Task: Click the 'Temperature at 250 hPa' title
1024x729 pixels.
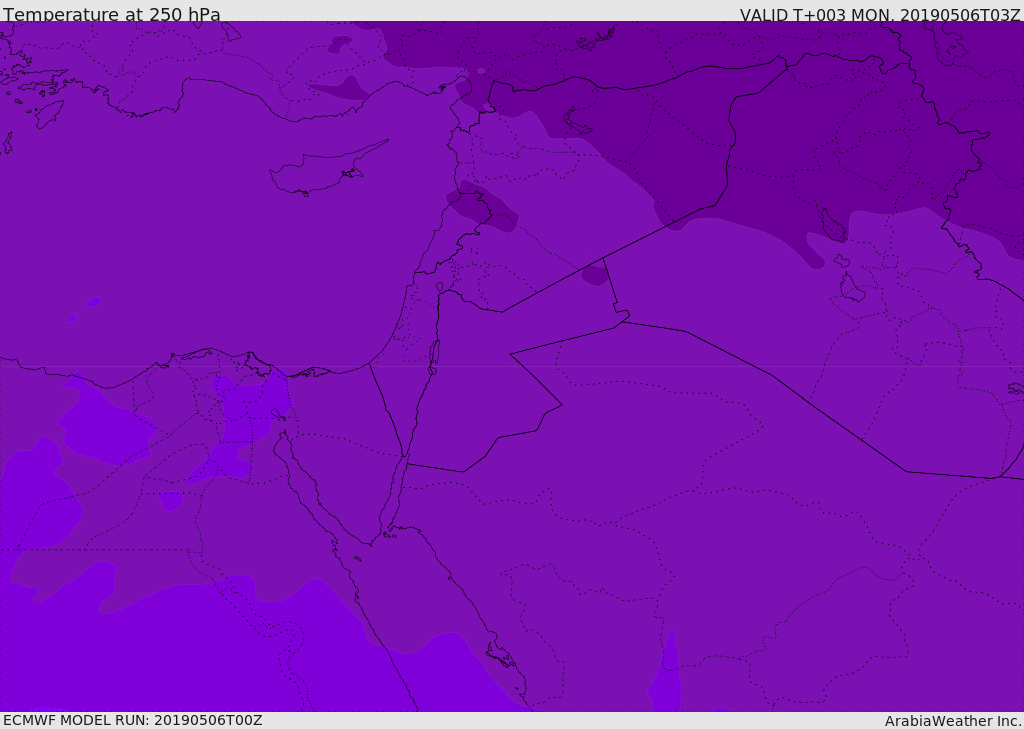Action: click(x=112, y=15)
